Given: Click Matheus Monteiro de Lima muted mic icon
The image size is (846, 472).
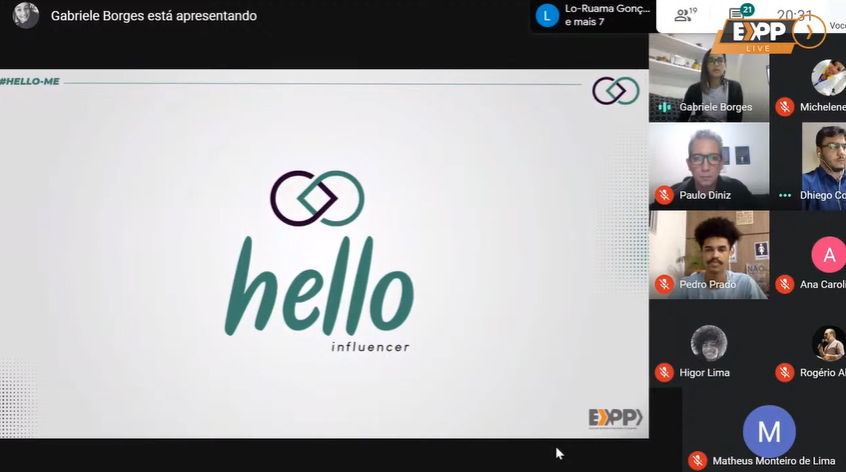Looking at the screenshot, I should point(697,461).
